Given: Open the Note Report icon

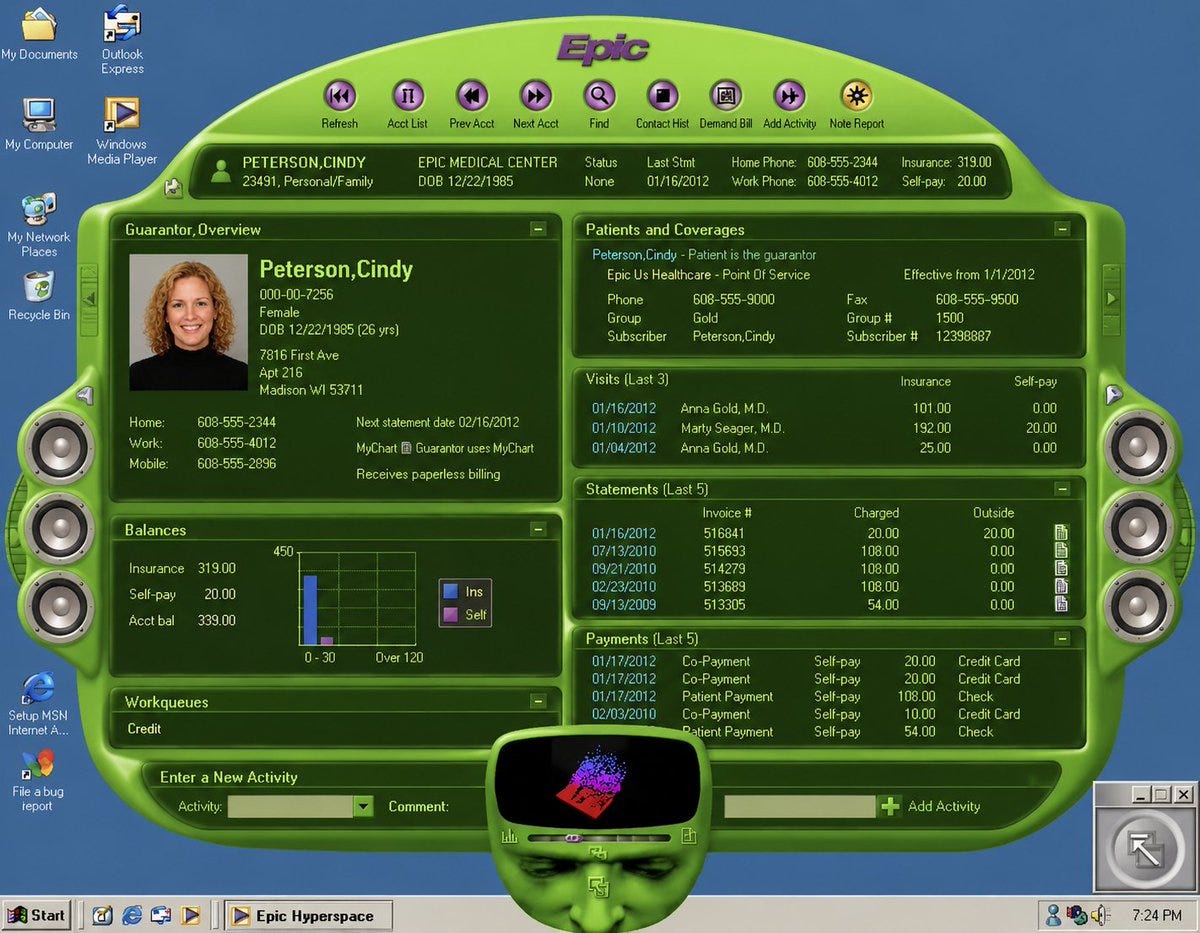Looking at the screenshot, I should click(x=856, y=96).
